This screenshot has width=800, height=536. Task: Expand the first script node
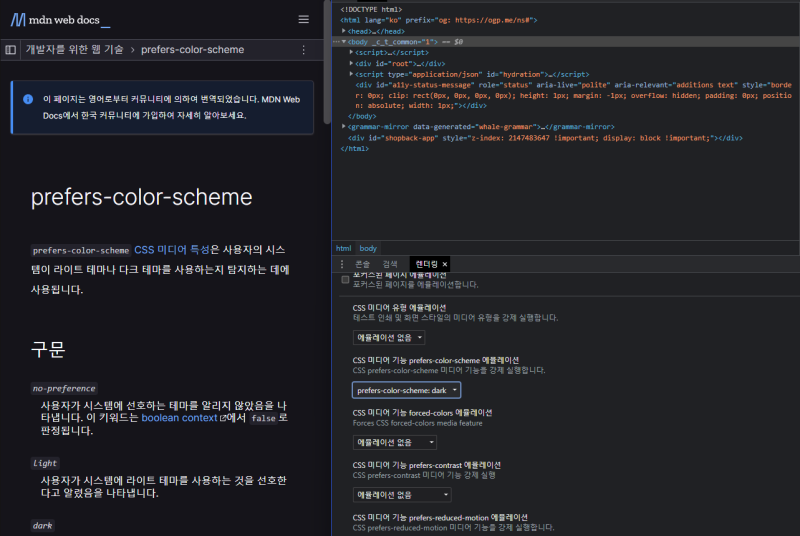pyautogui.click(x=351, y=53)
